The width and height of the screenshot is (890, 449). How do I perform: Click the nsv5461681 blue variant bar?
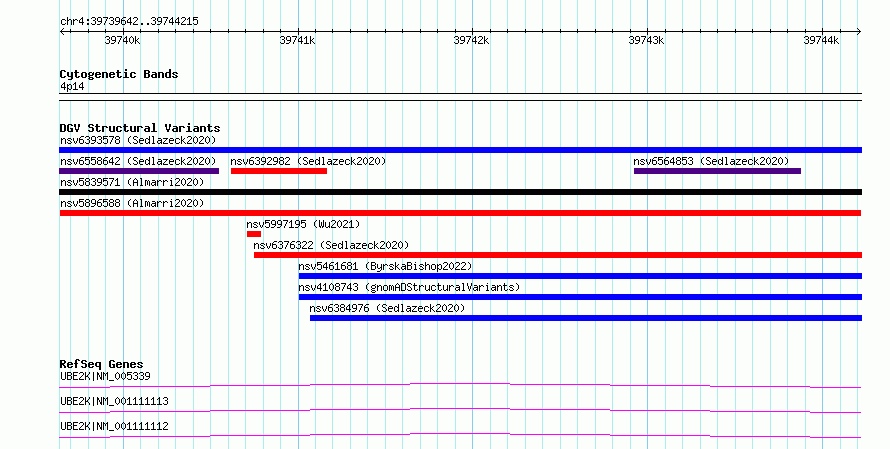pos(580,276)
